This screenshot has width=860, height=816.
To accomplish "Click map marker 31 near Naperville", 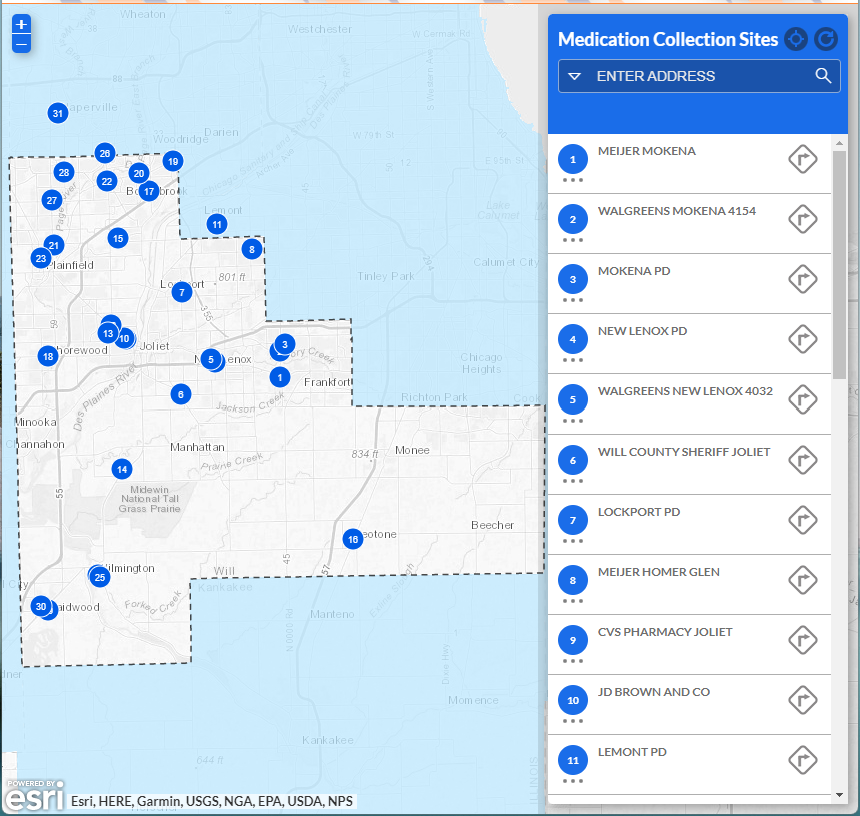I will pyautogui.click(x=58, y=113).
